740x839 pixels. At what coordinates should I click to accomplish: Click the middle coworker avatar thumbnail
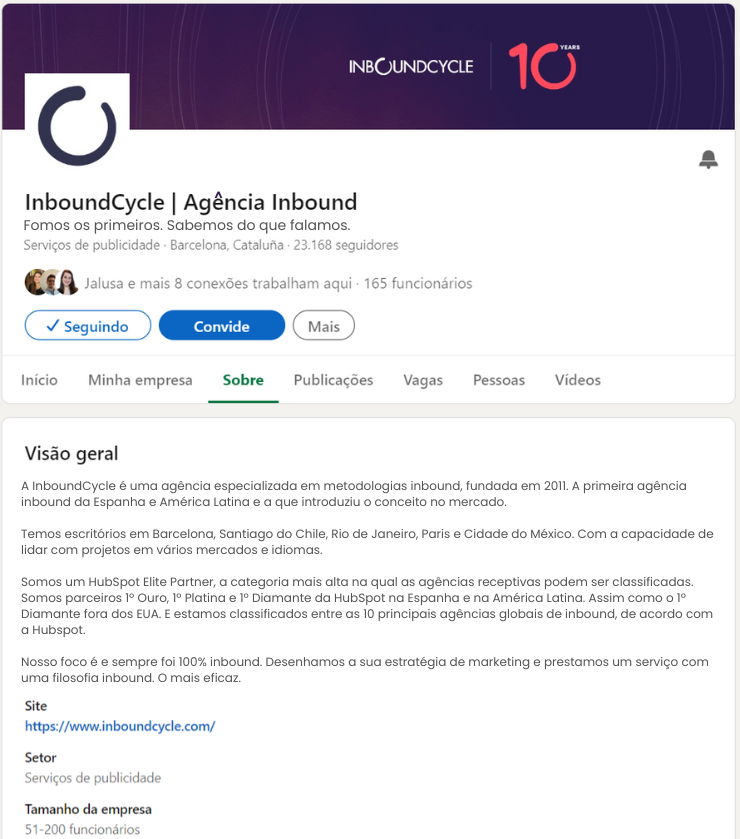coord(50,281)
